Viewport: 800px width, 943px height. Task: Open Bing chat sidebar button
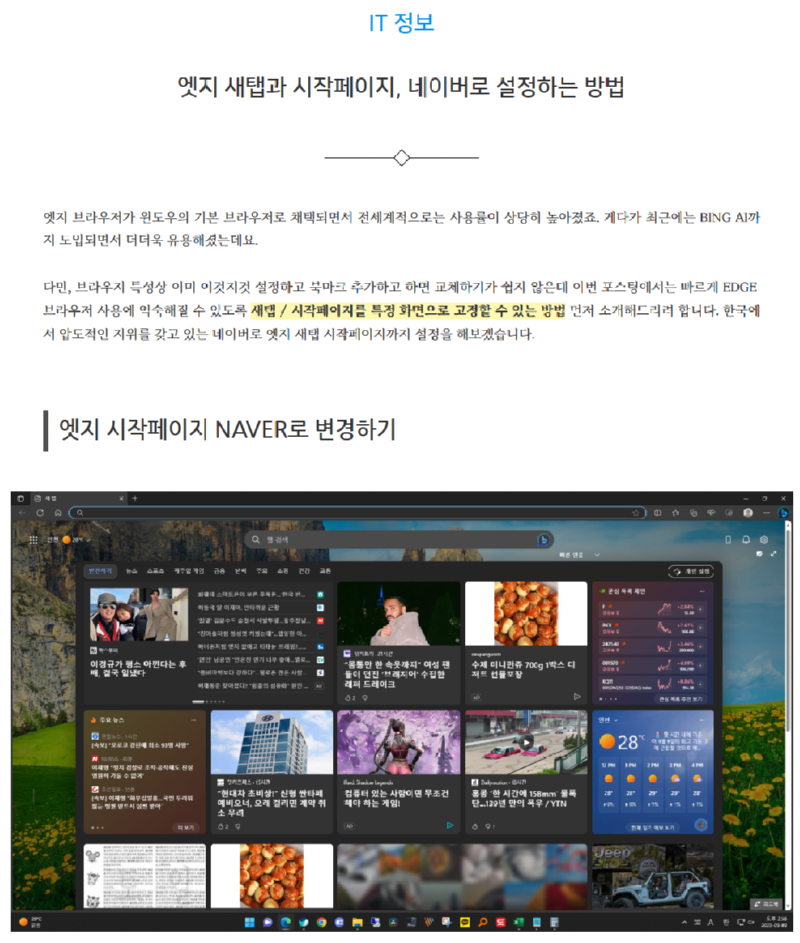click(783, 513)
